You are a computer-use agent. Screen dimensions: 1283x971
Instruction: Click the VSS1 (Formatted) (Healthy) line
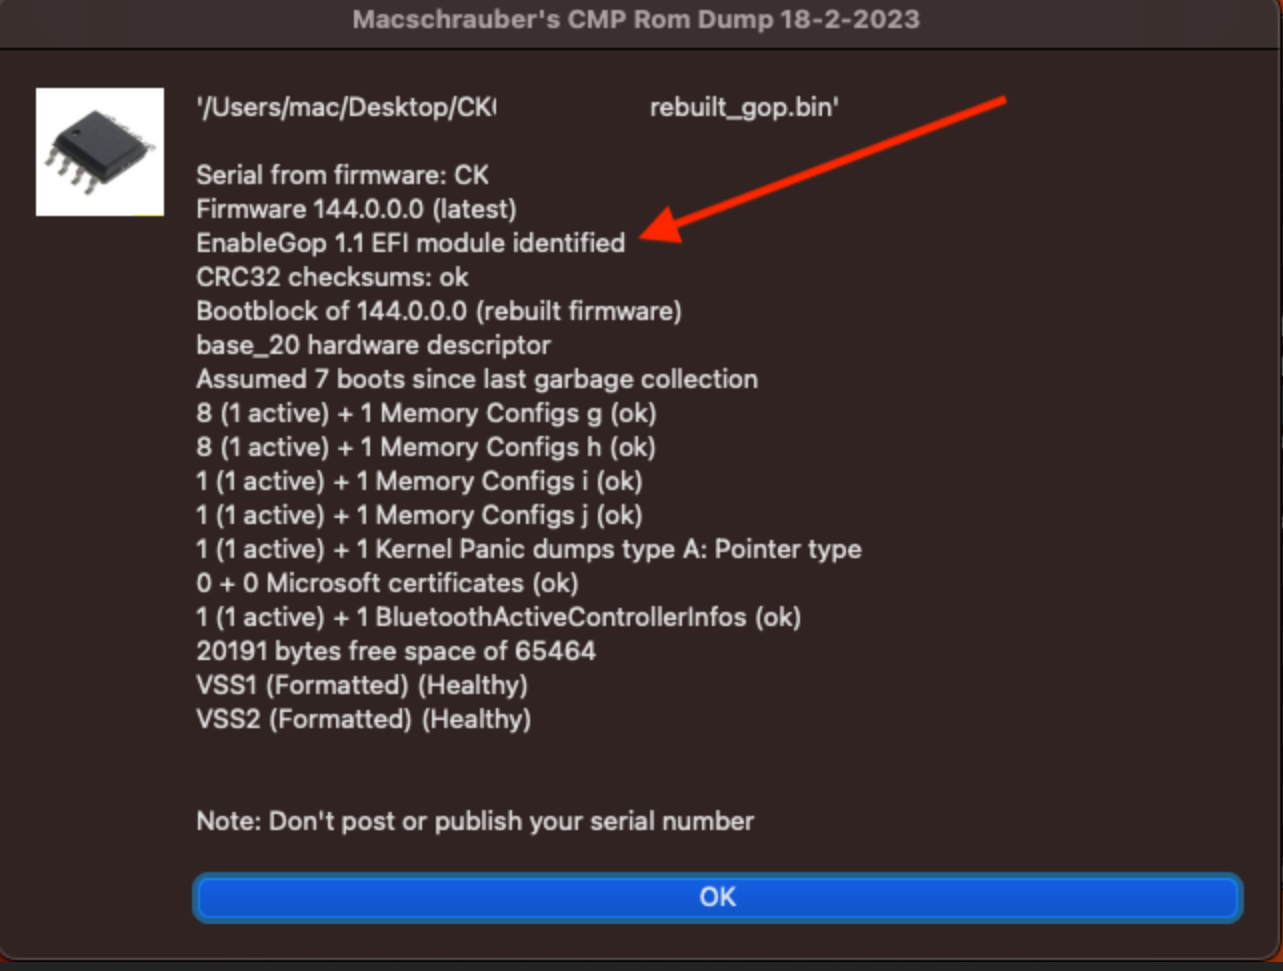pos(362,685)
